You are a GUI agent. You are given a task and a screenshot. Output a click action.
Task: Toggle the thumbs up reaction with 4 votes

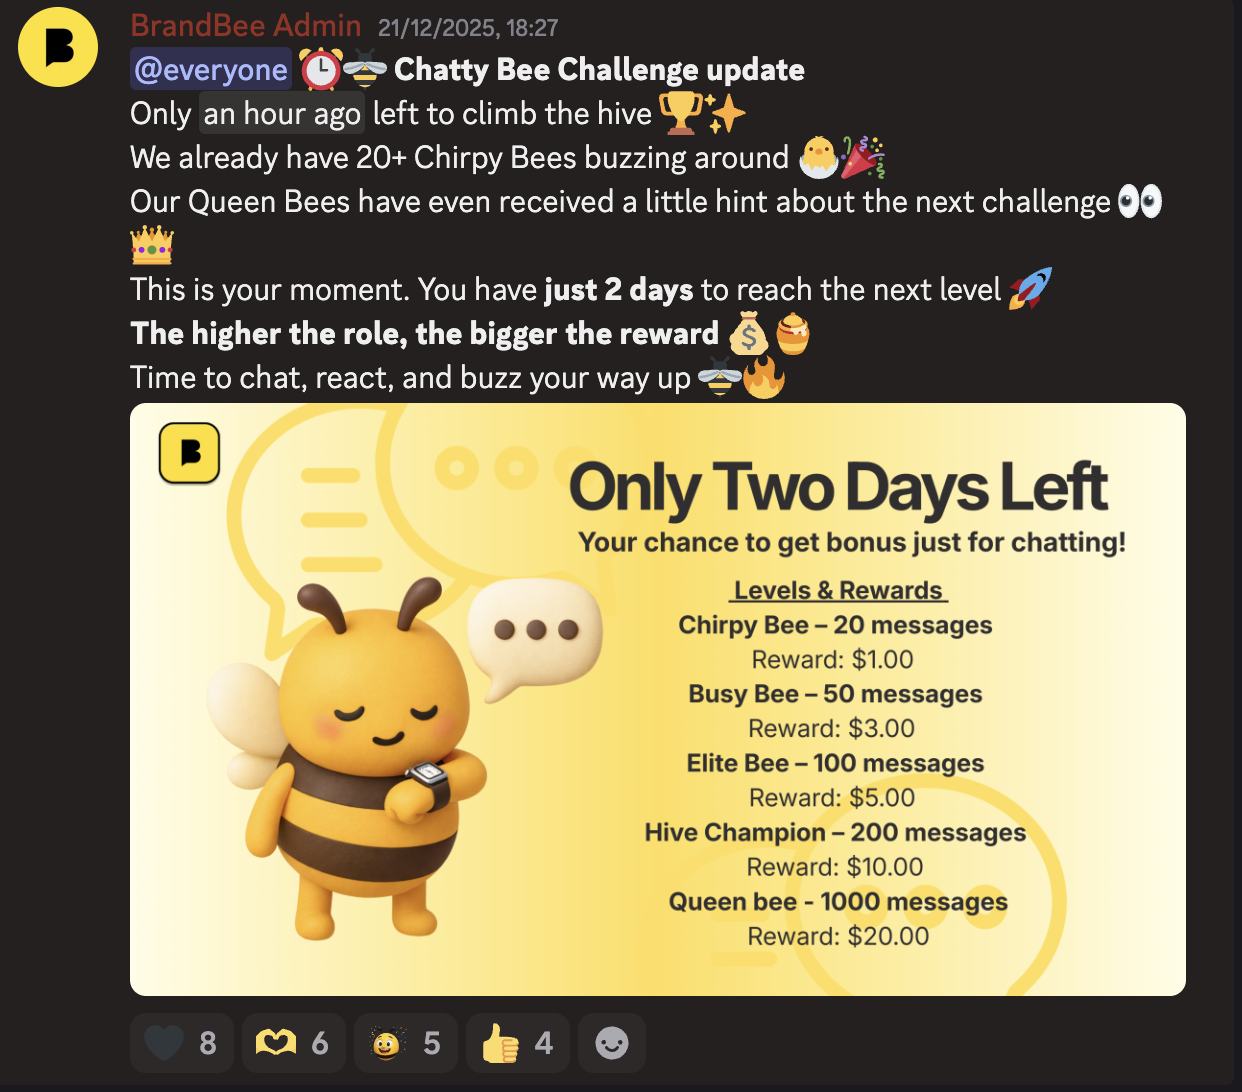[x=517, y=1043]
